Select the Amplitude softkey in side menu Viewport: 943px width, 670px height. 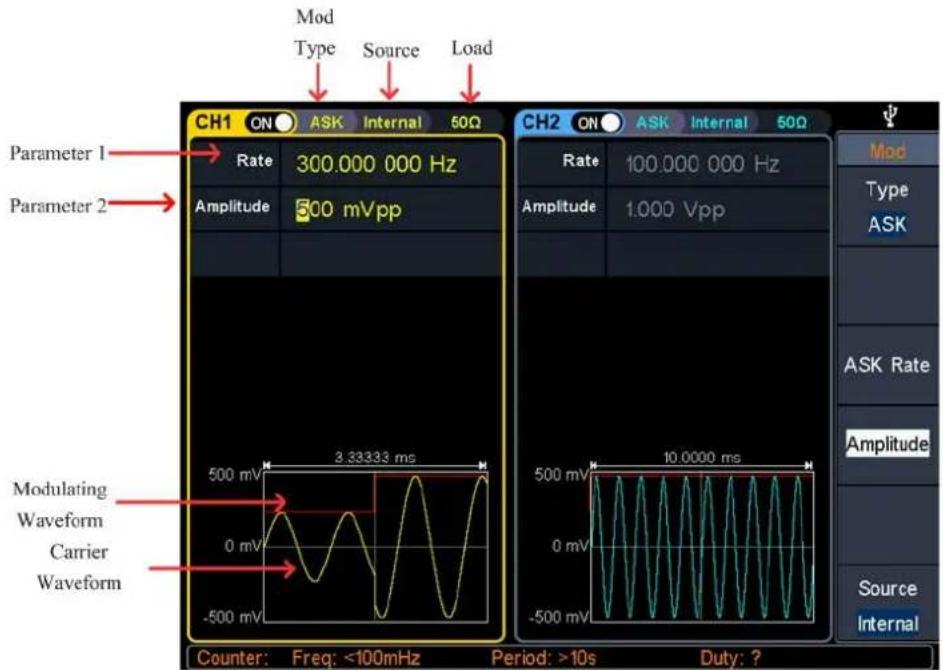click(x=887, y=444)
